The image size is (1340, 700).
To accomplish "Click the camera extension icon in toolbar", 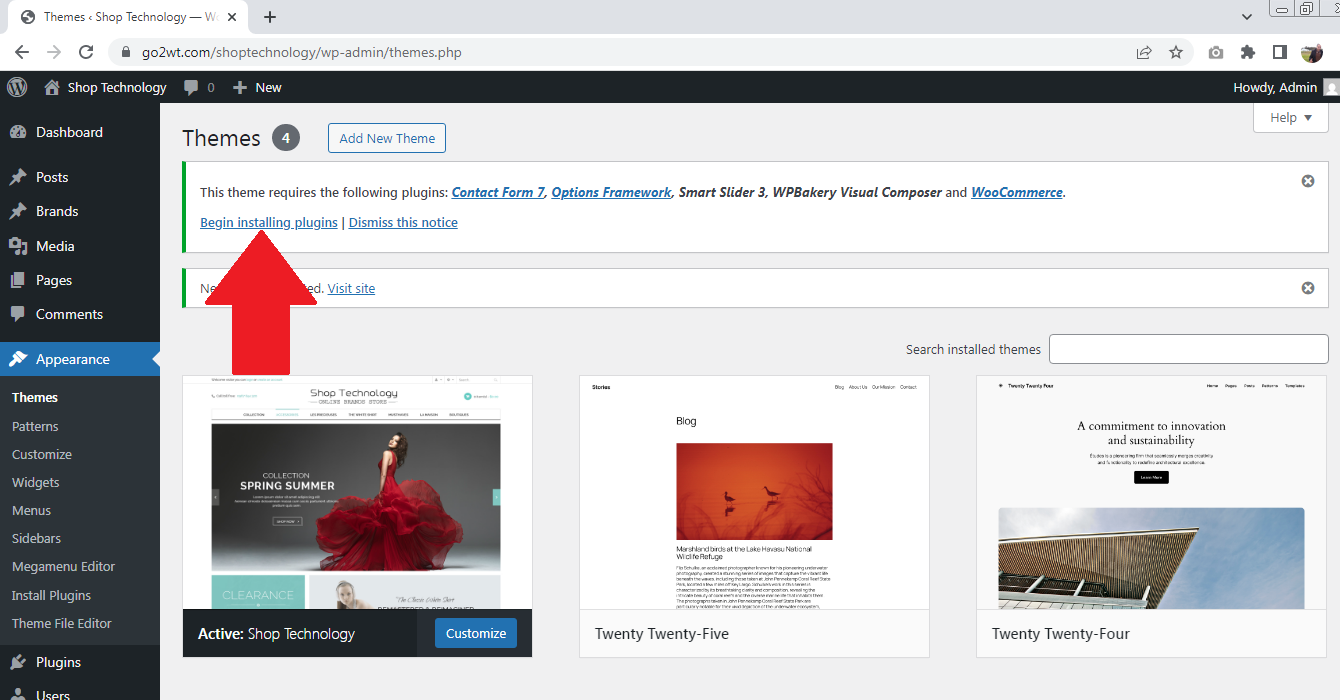I will coord(1216,52).
